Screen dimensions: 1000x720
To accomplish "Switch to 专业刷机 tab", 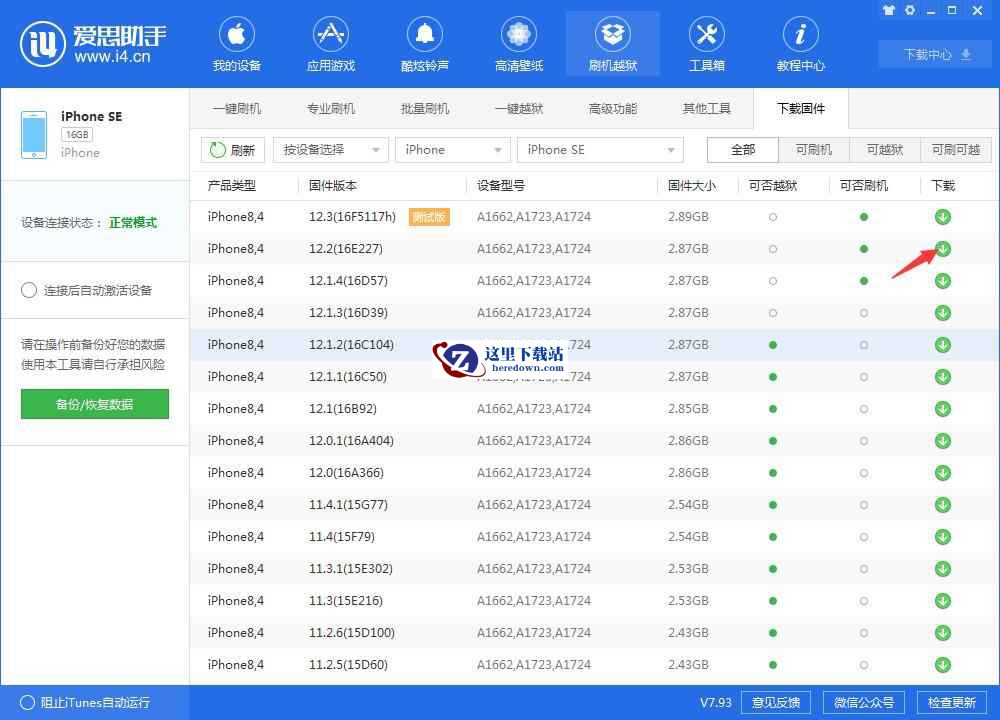I will click(x=330, y=108).
